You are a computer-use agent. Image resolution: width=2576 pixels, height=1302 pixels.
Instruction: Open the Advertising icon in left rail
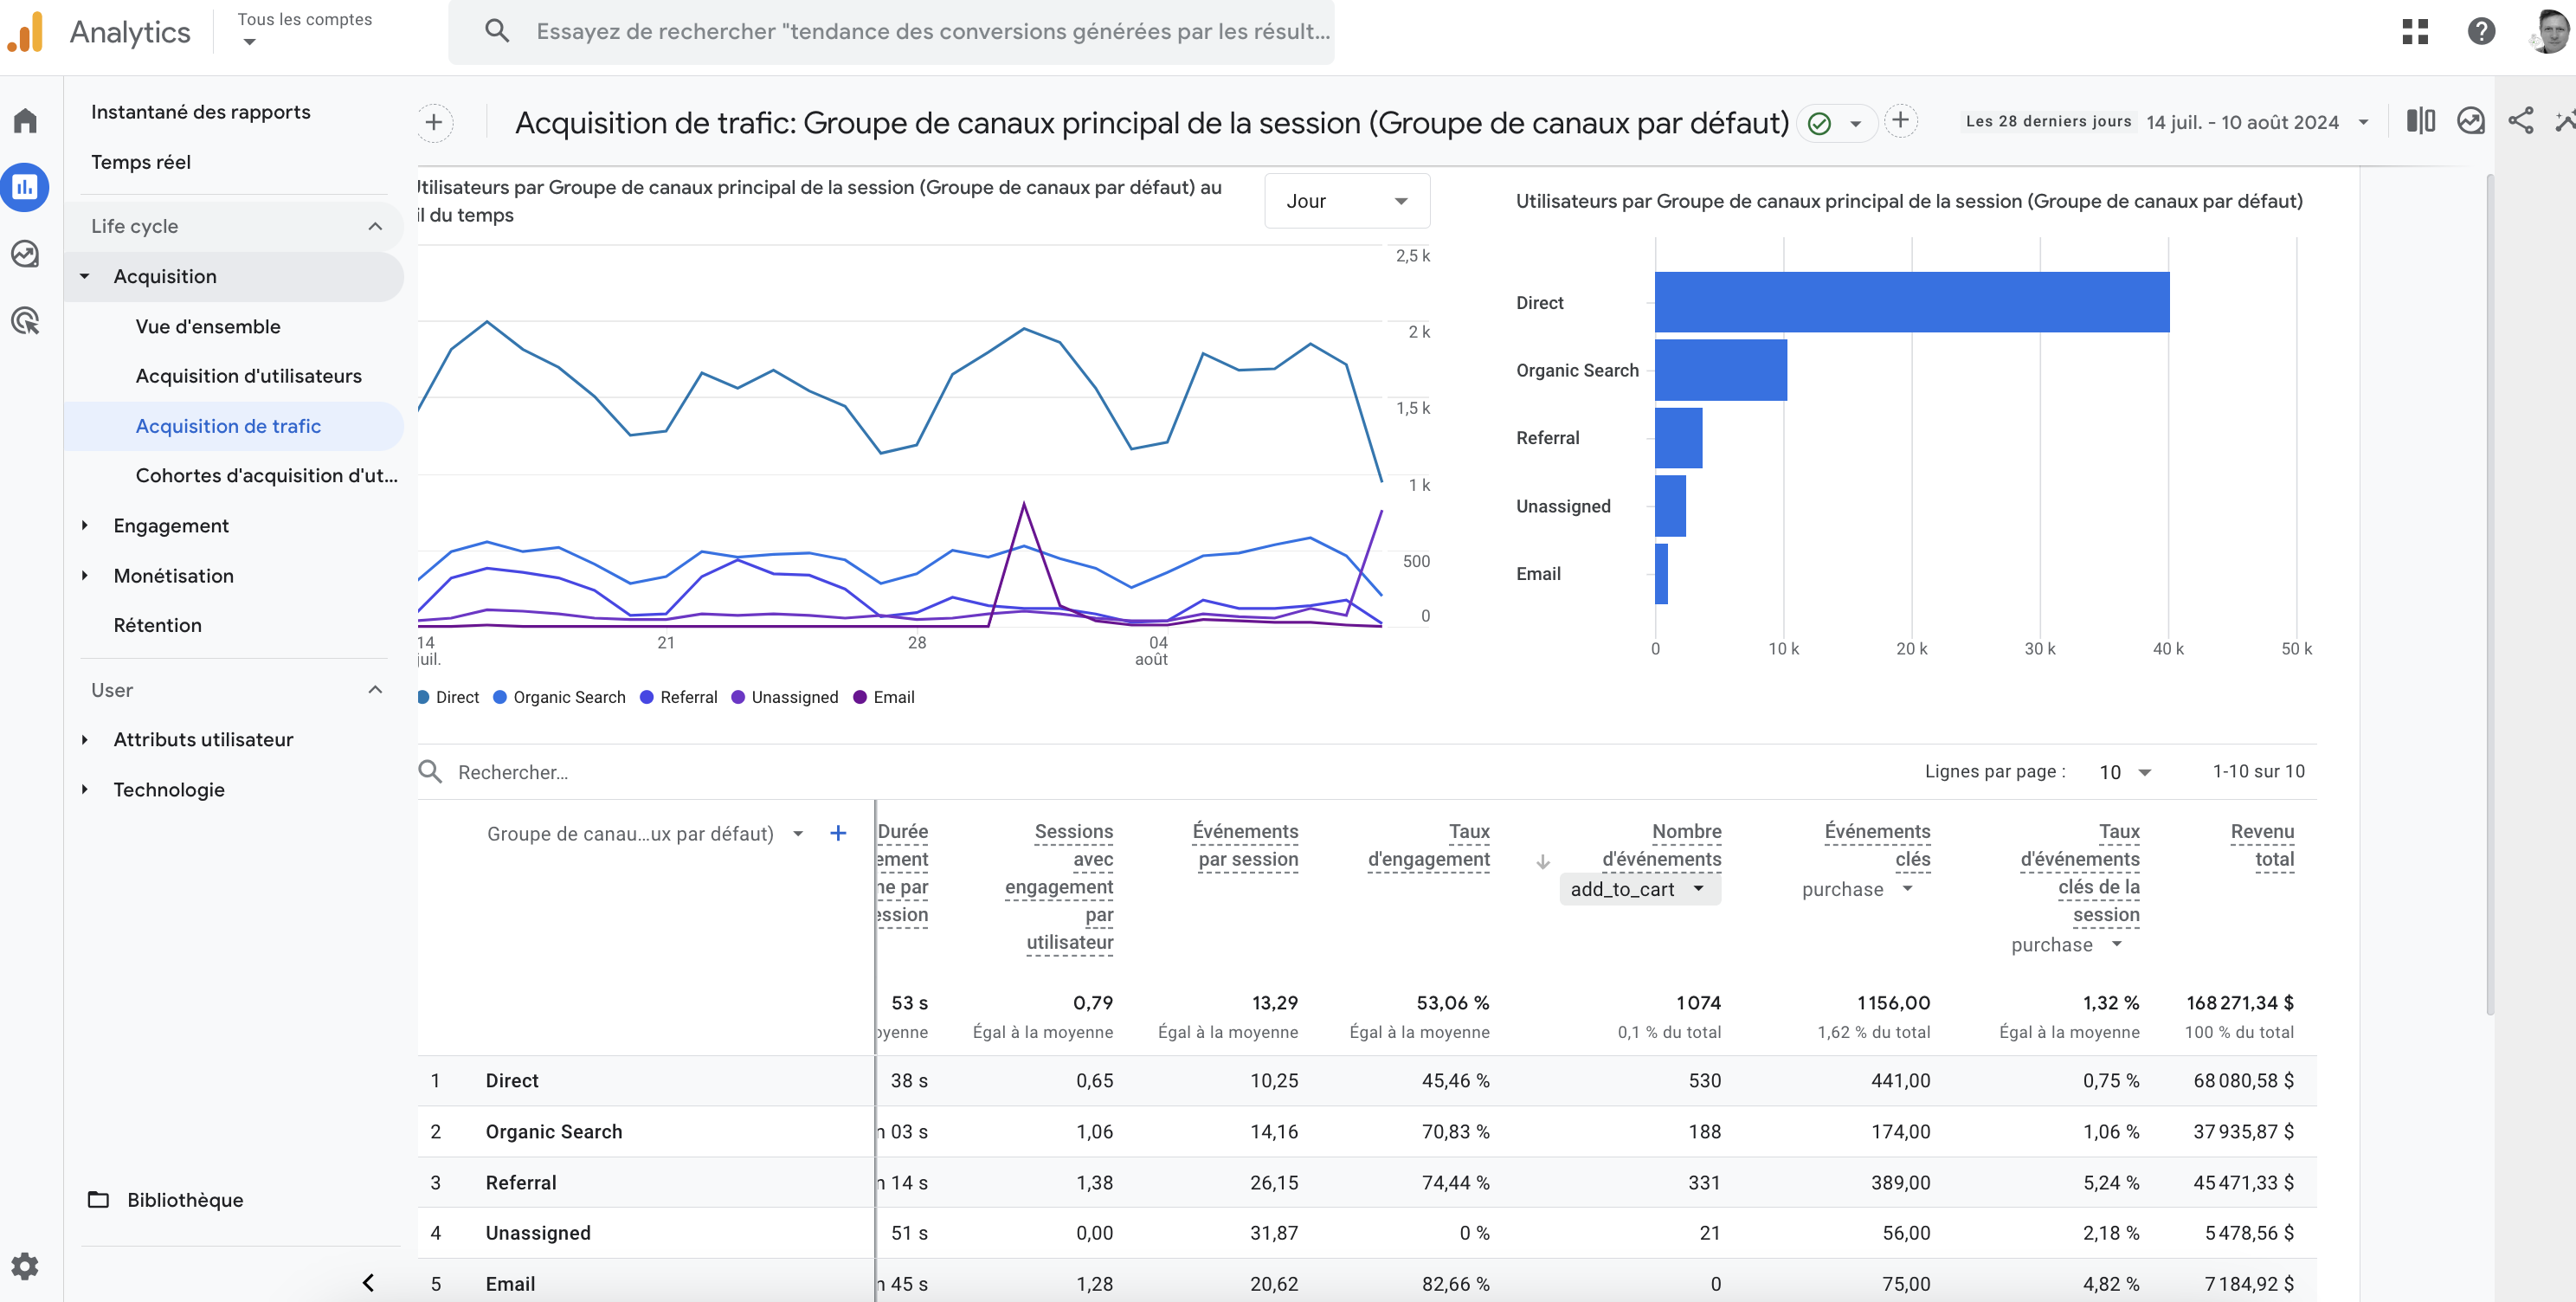[25, 321]
